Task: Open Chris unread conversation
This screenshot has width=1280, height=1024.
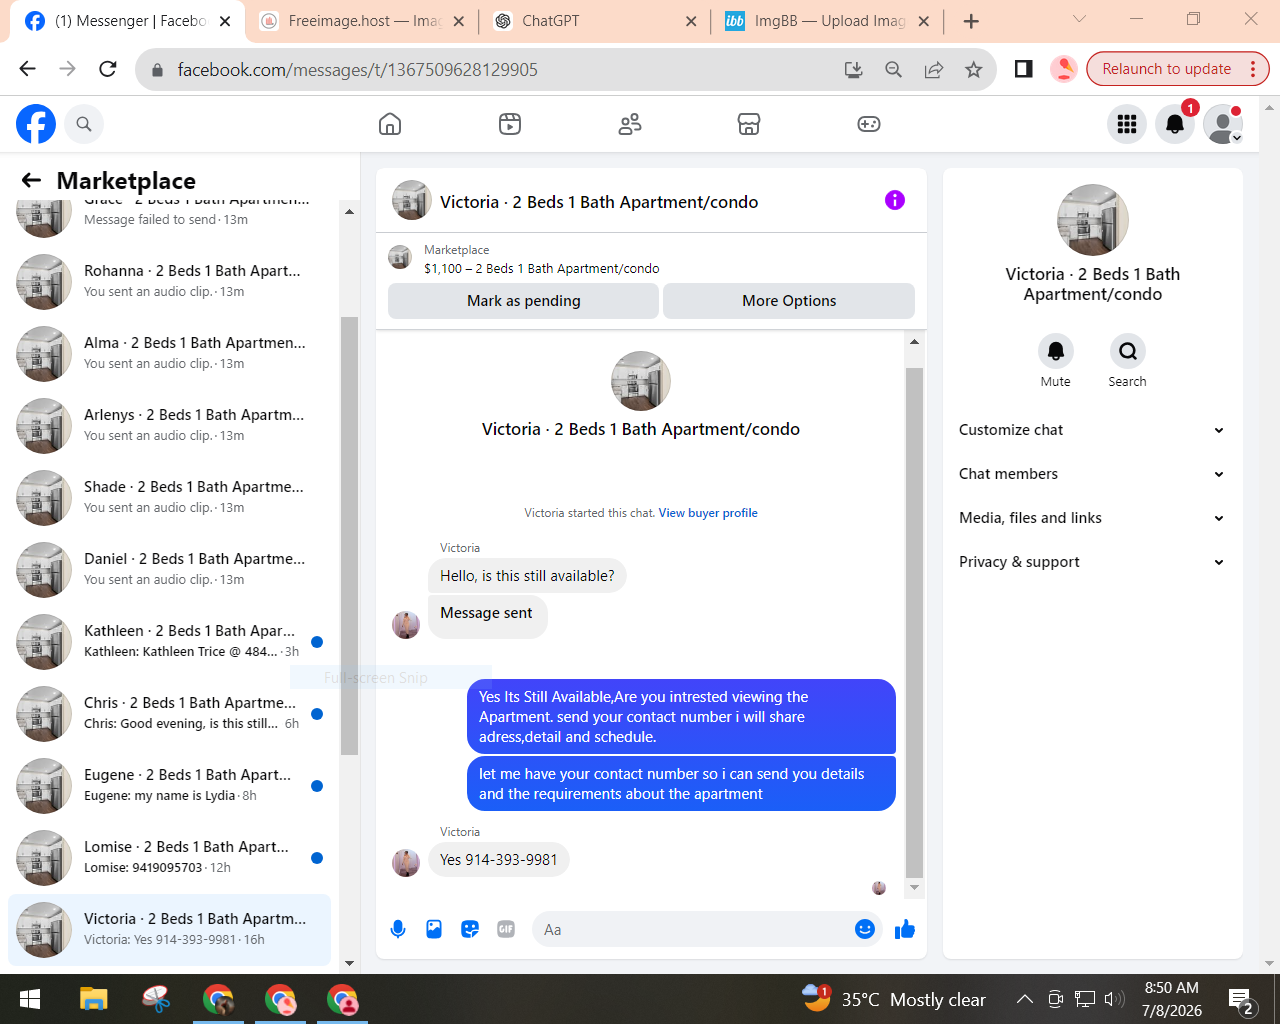Action: click(170, 714)
